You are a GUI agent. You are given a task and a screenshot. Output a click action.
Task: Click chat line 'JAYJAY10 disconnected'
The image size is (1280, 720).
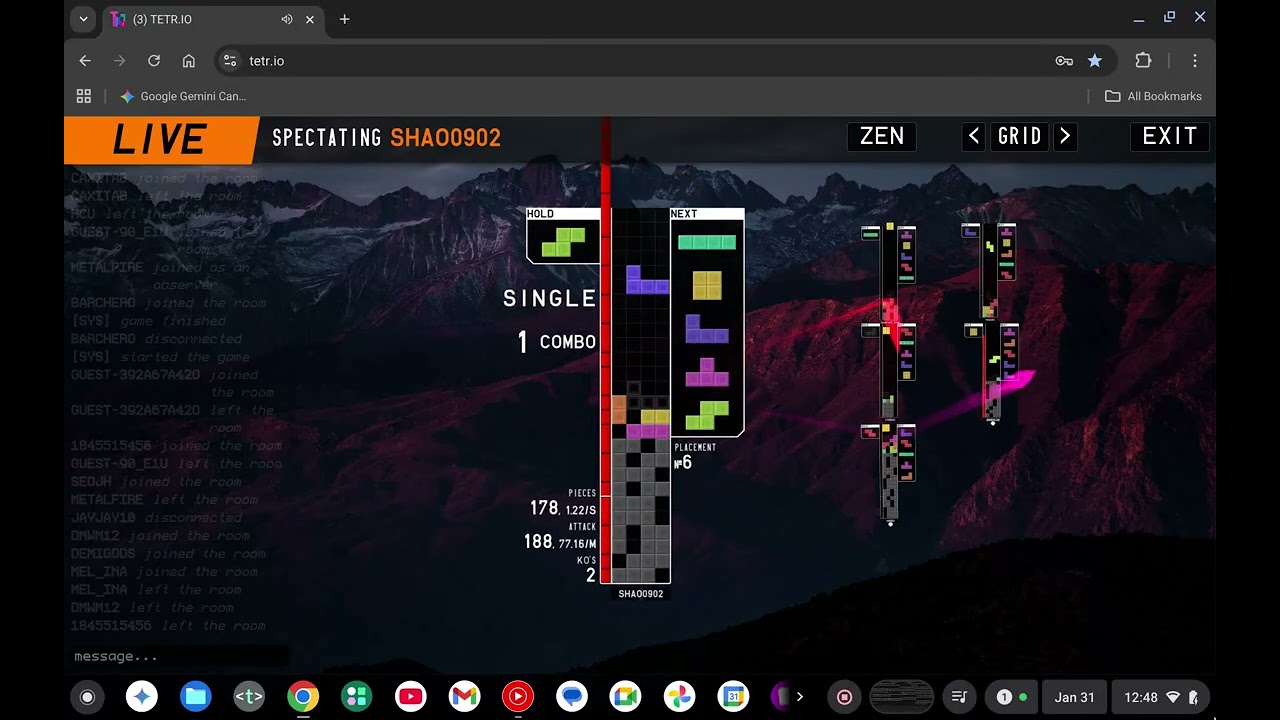[156, 518]
